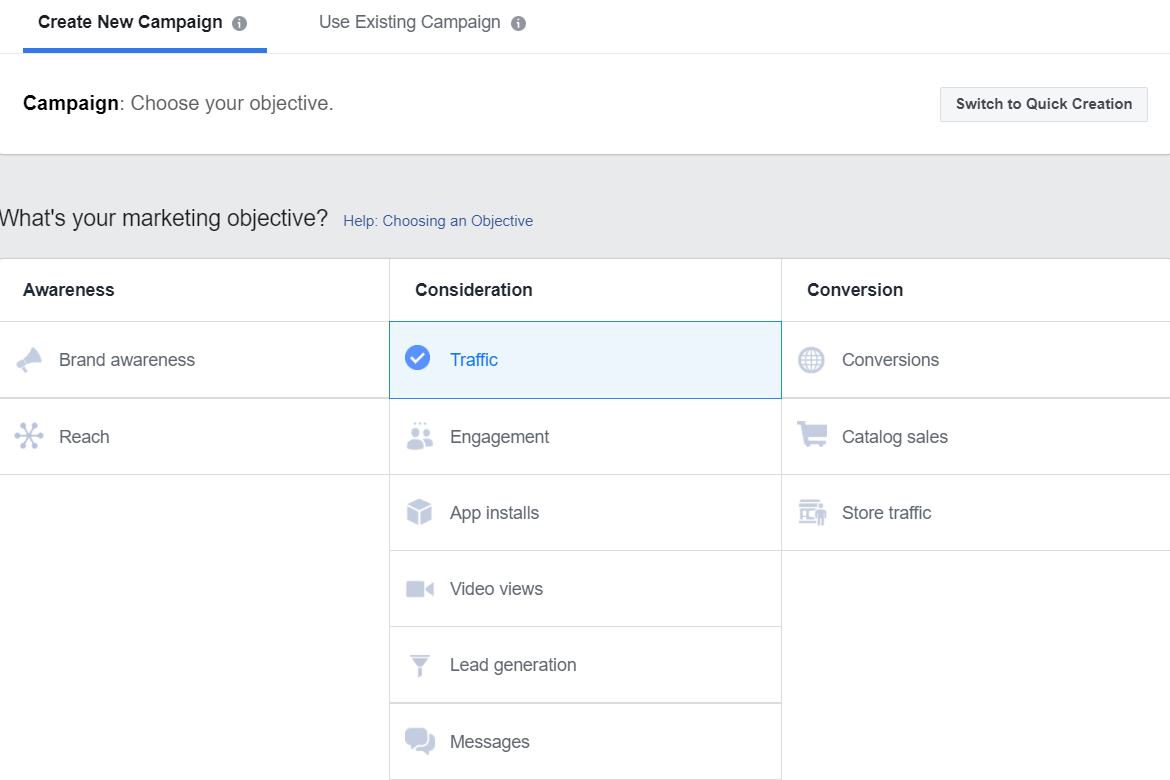The height and width of the screenshot is (780, 1170).
Task: Open info tooltip beside Create New Campaign
Action: click(x=239, y=23)
